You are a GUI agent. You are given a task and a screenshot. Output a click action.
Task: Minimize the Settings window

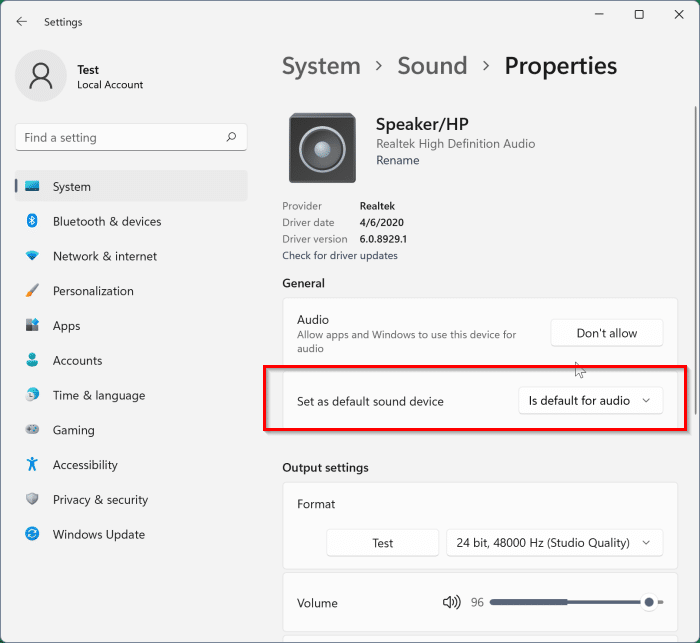[x=599, y=15]
